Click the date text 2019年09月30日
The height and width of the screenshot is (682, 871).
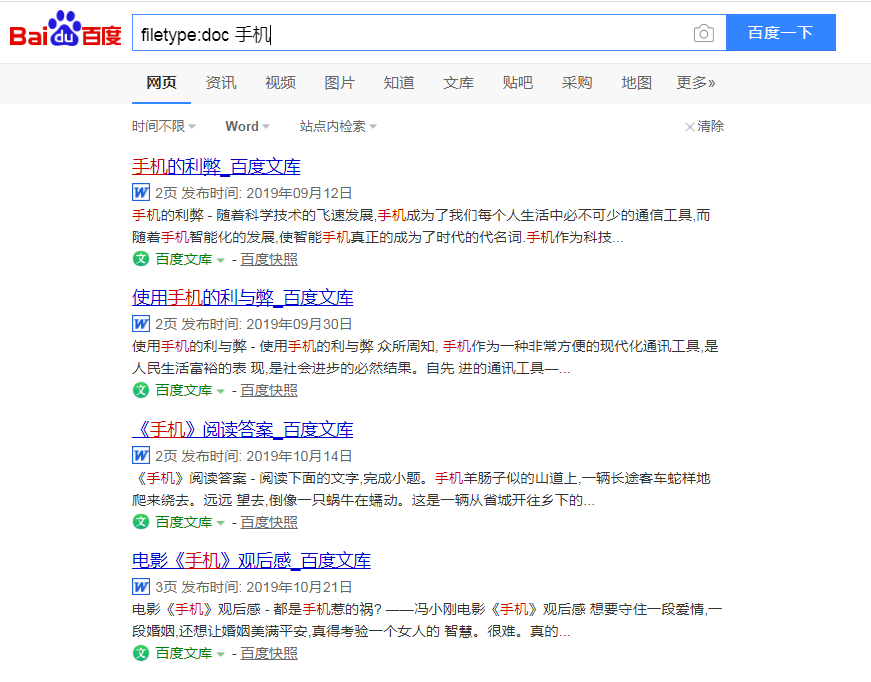click(x=299, y=324)
